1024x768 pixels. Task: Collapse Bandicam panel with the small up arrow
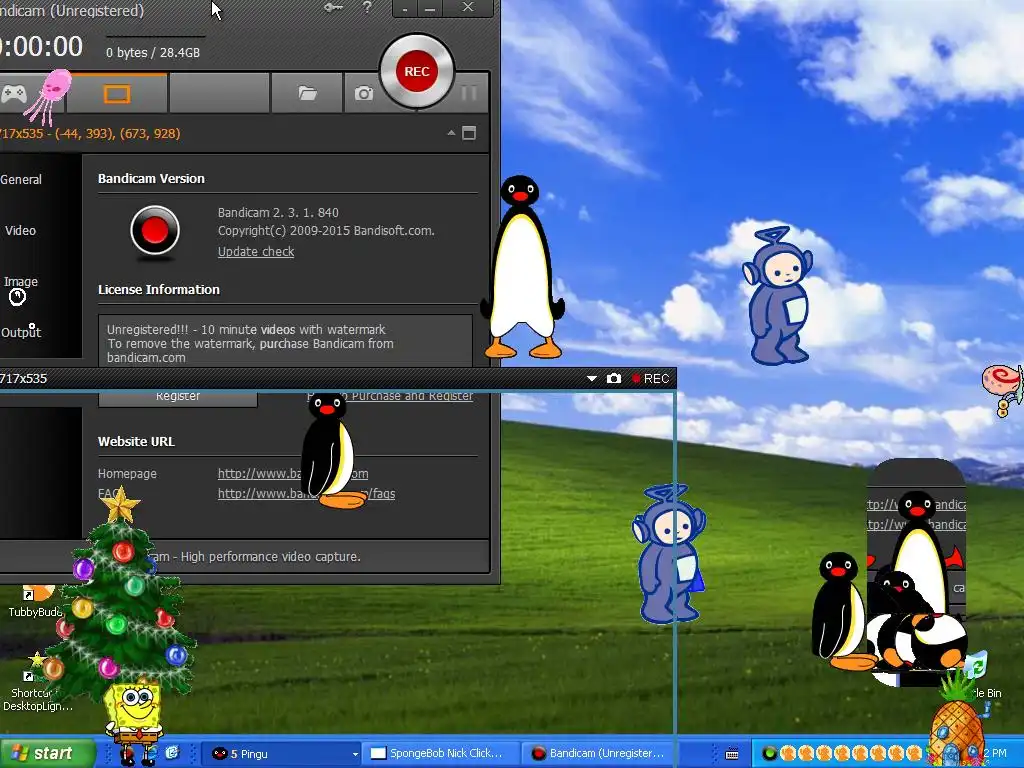[x=451, y=133]
